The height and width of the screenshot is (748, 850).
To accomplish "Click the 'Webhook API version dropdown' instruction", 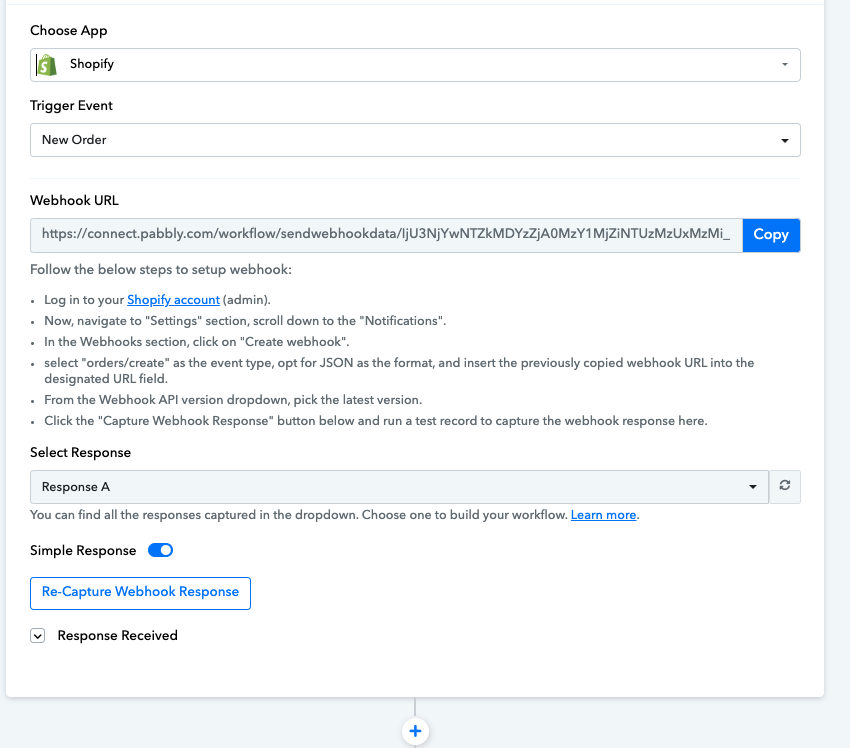I will (233, 400).
